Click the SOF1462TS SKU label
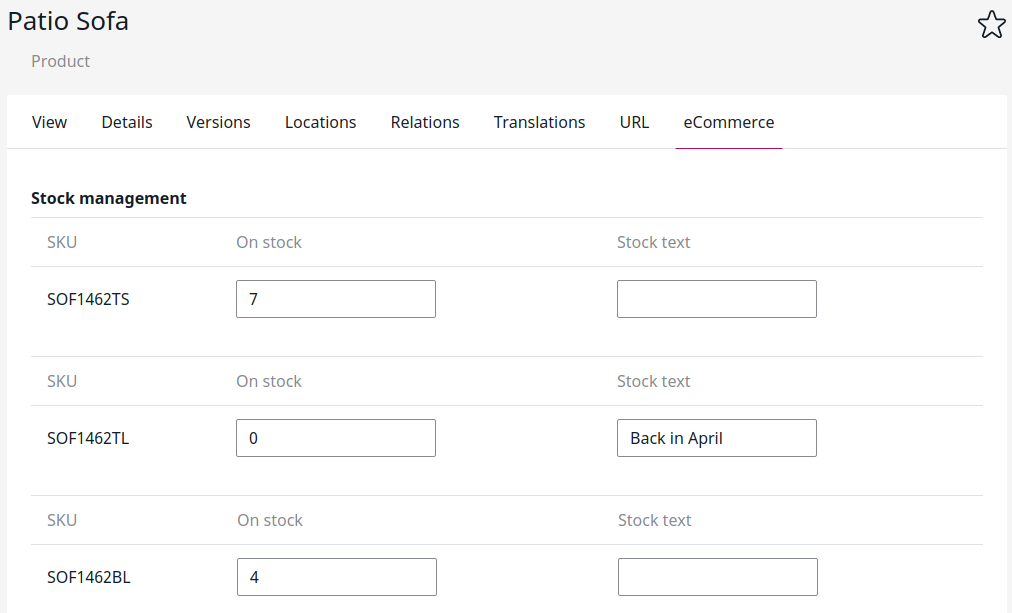Image resolution: width=1012 pixels, height=613 pixels. 88,299
